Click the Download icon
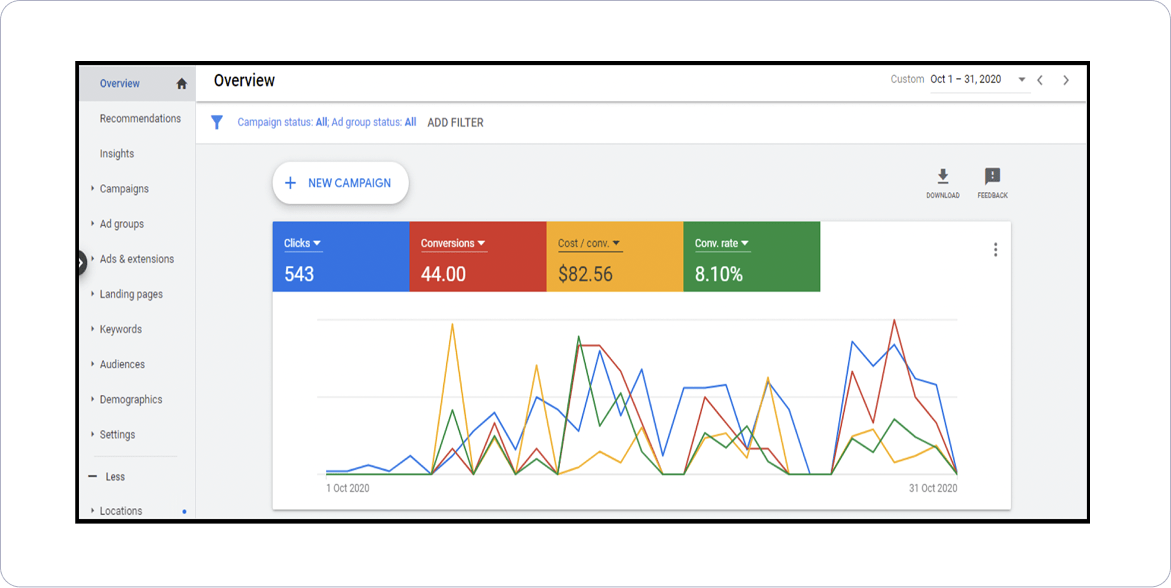 tap(942, 177)
